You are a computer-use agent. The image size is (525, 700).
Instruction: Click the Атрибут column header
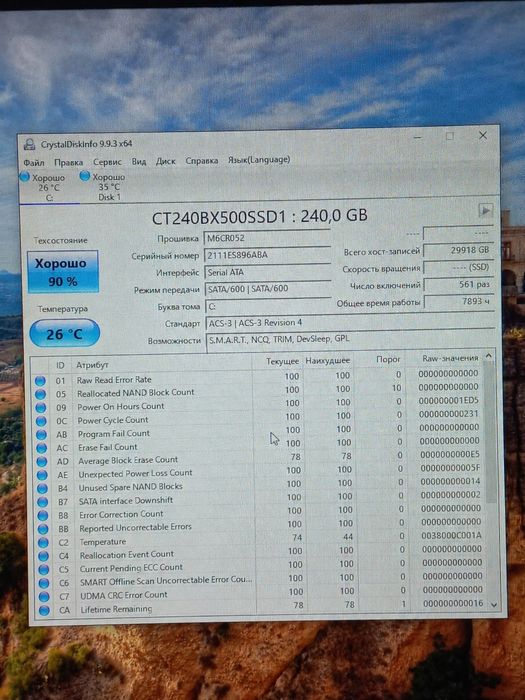pyautogui.click(x=92, y=365)
